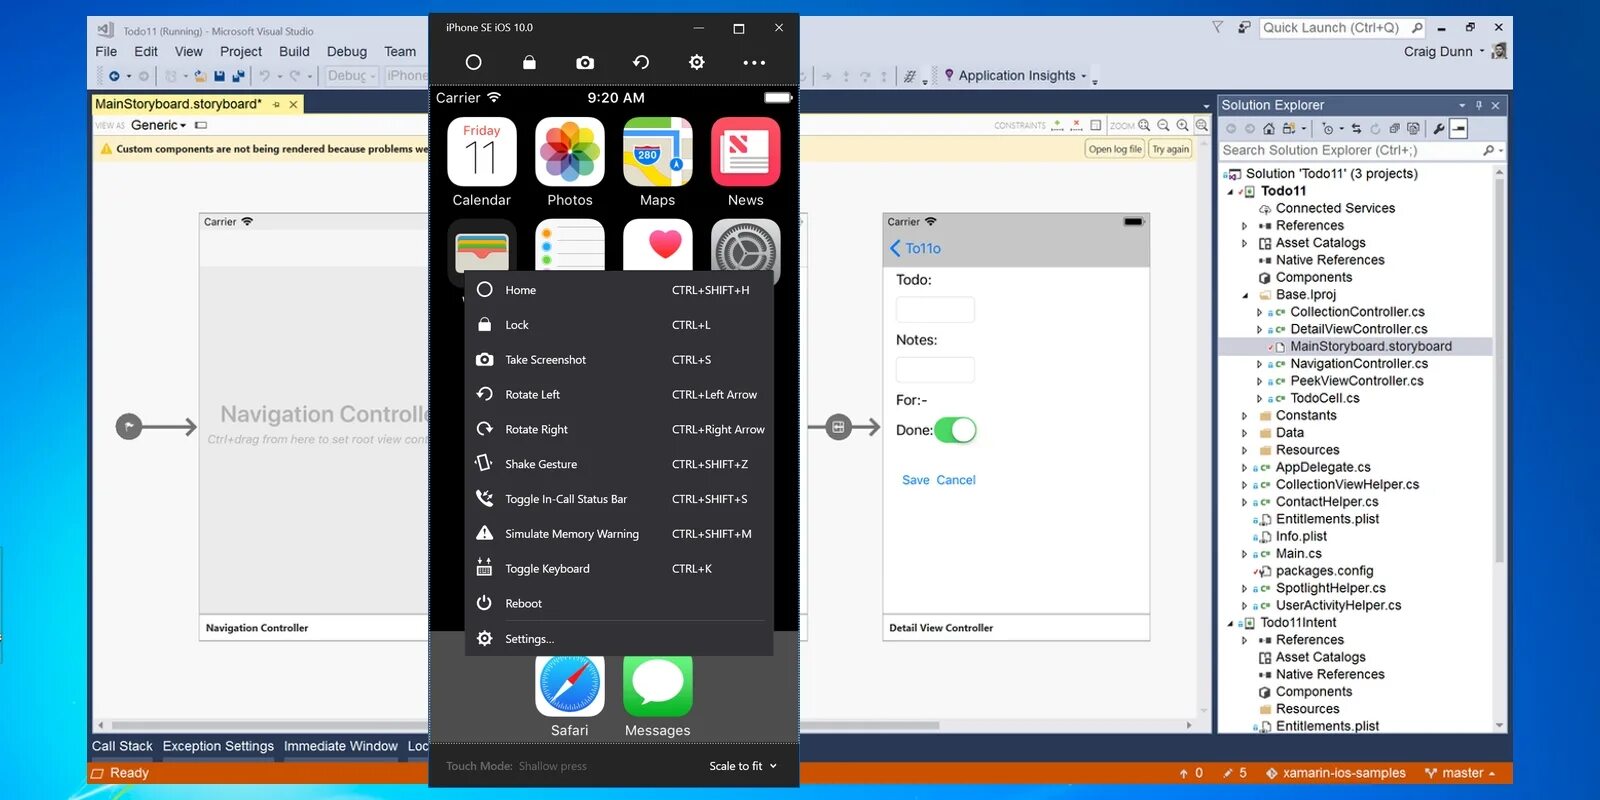Open the View As Generic dropdown
This screenshot has width=1600, height=800.
159,125
